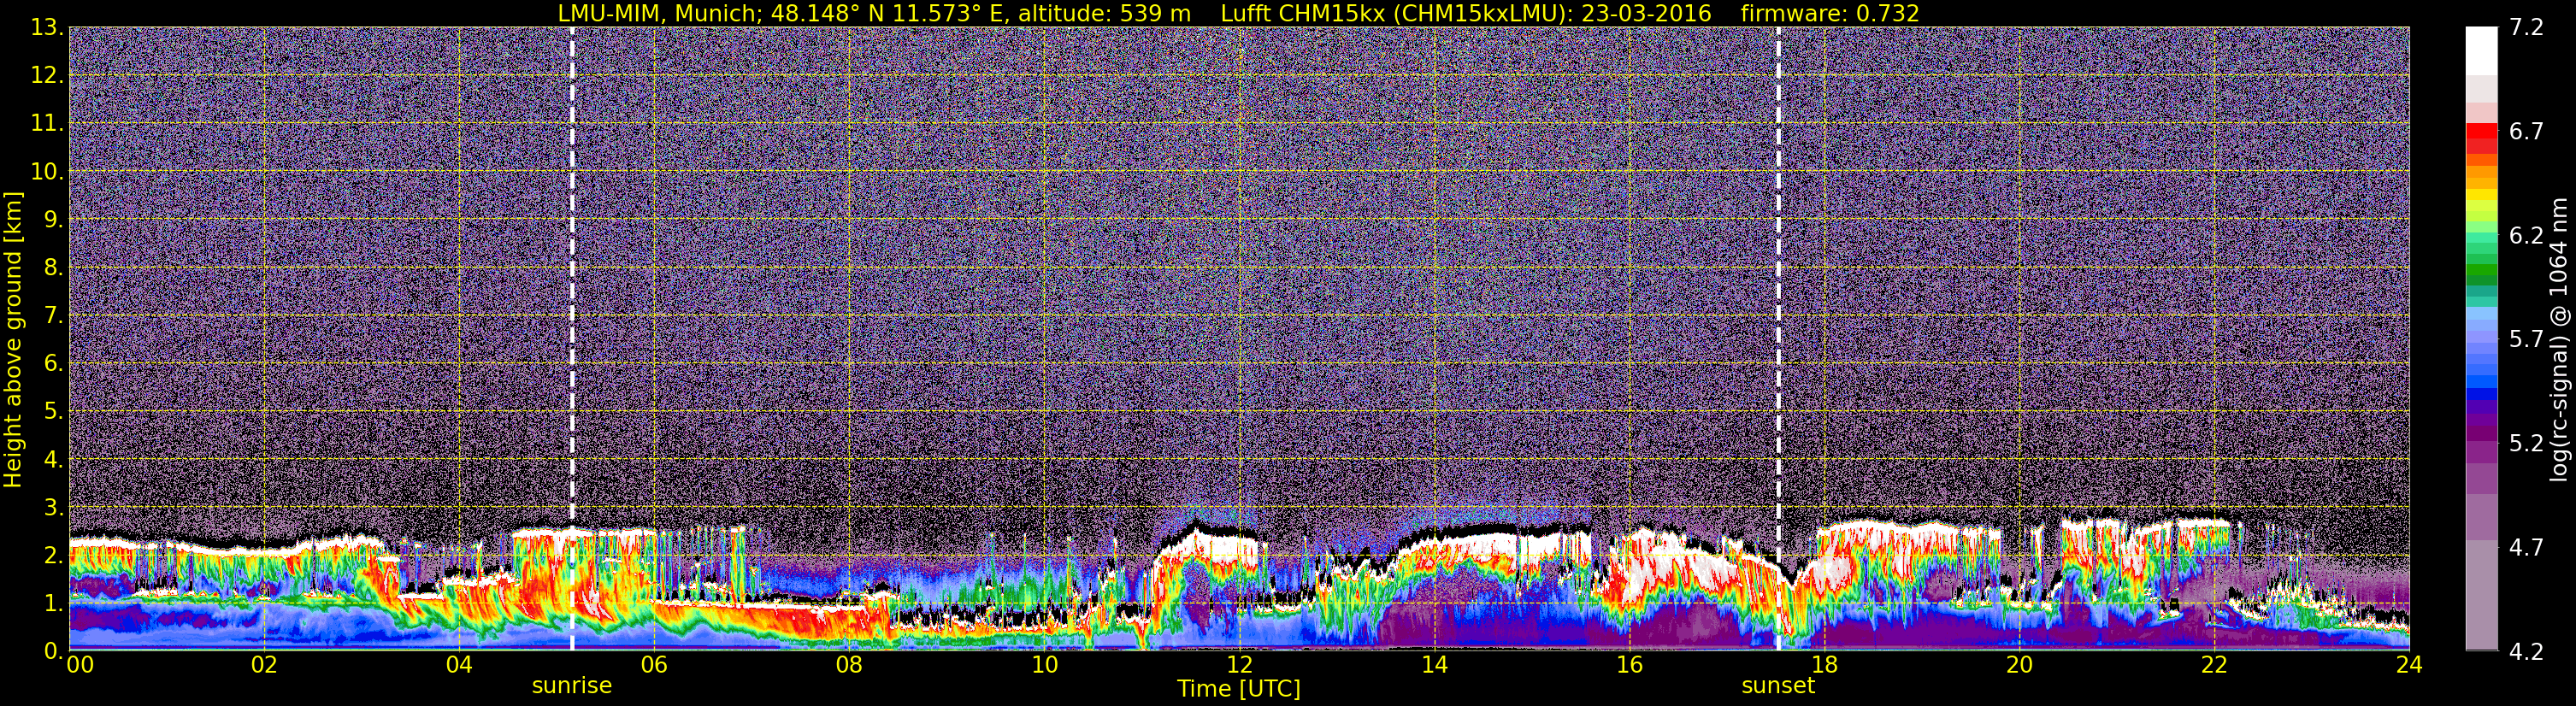Click the '22' tick on the time axis
Image resolution: width=2576 pixels, height=706 pixels.
(x=2214, y=665)
